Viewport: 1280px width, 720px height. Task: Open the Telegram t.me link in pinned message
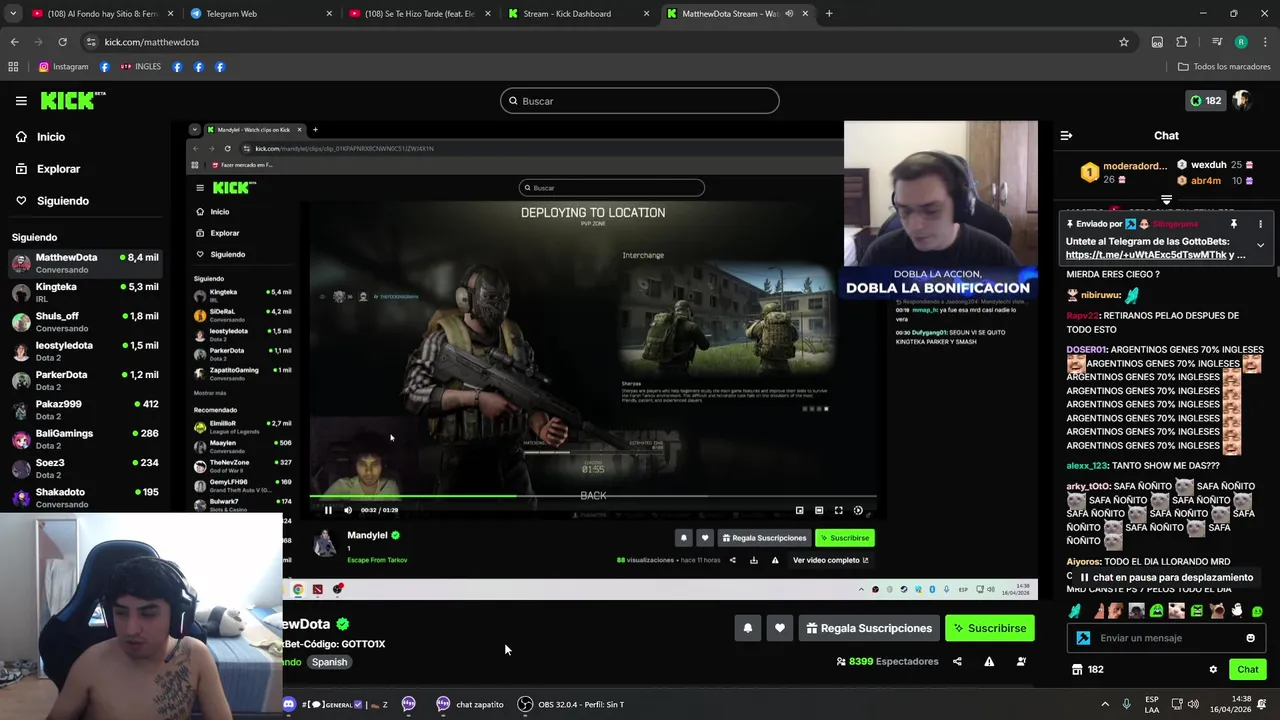point(1146,255)
